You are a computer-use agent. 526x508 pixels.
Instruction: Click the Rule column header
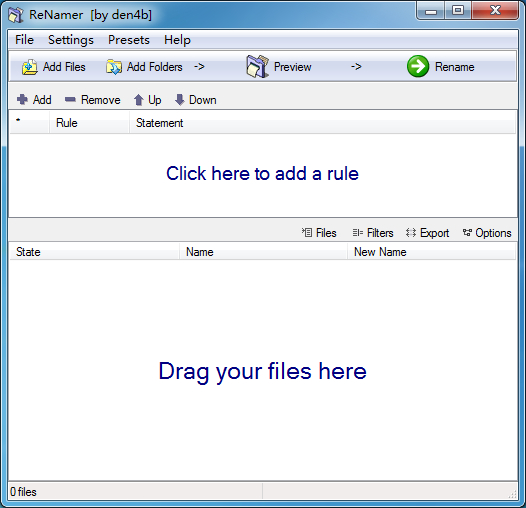pyautogui.click(x=90, y=123)
